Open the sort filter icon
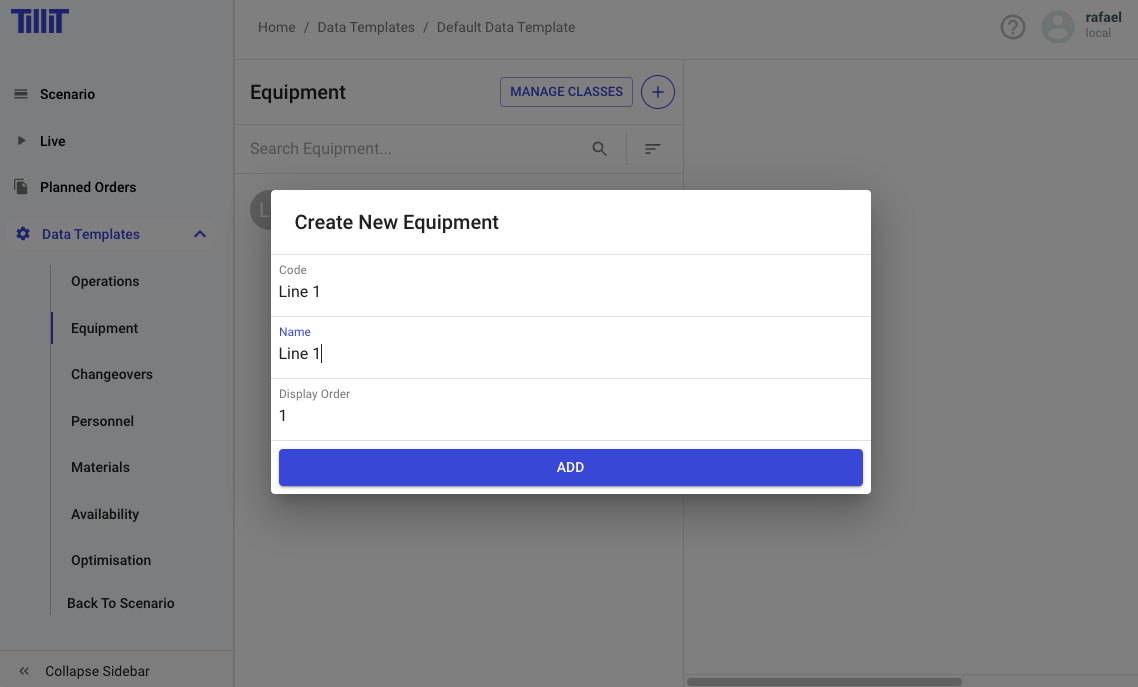The width and height of the screenshot is (1138, 687). [x=653, y=149]
